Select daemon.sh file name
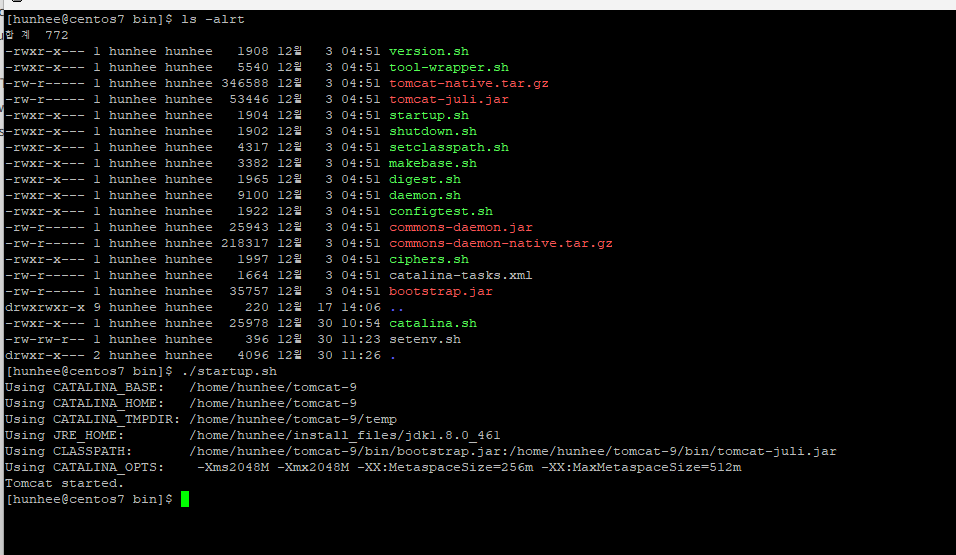 tap(425, 195)
